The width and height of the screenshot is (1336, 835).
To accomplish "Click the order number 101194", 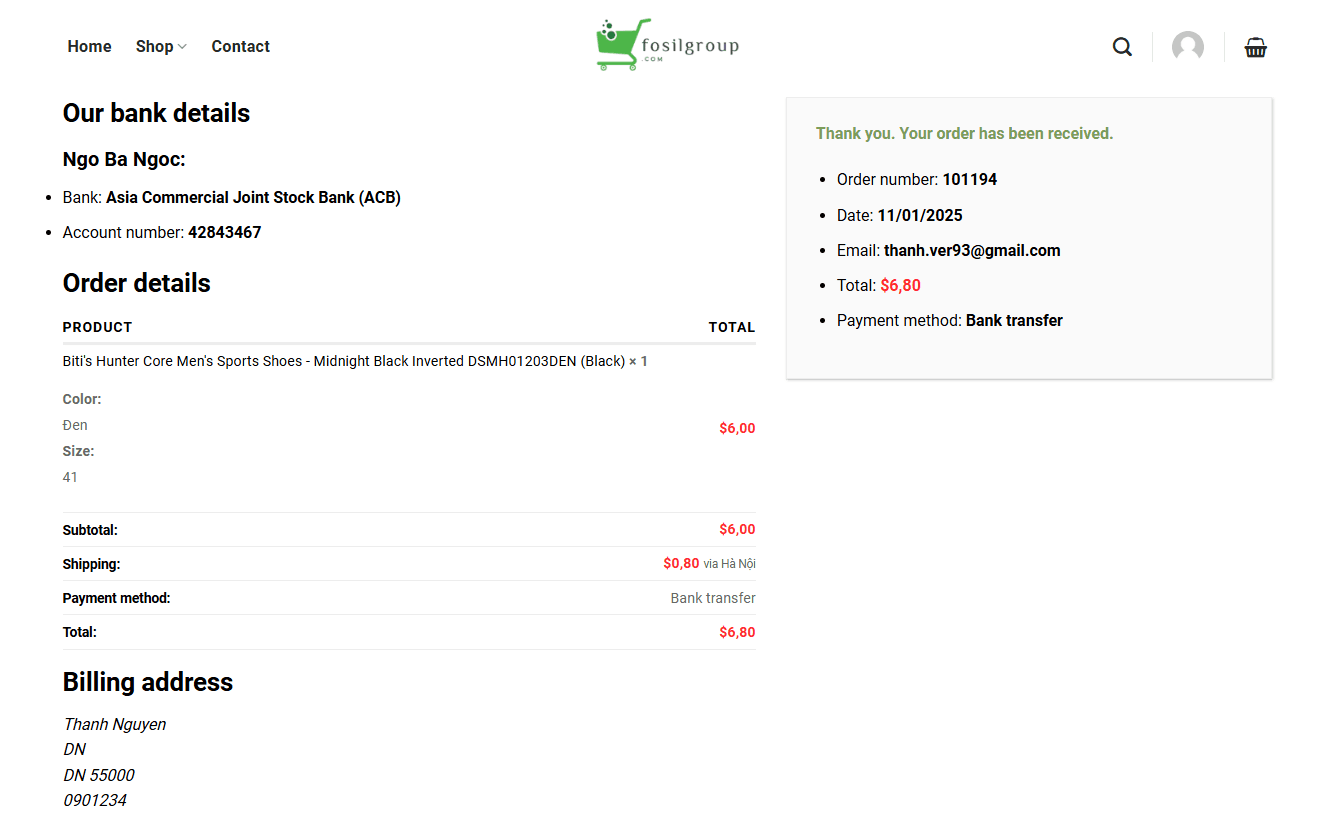I will [970, 180].
